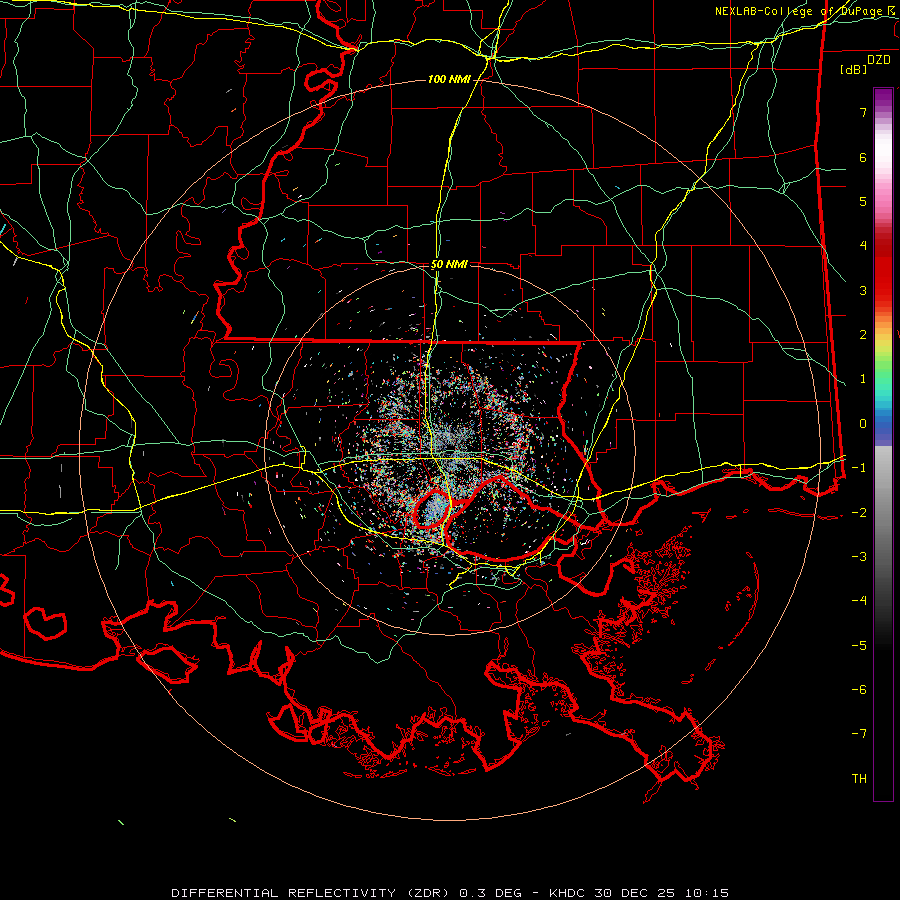Click the 100 NMI range ring label
This screenshot has width=900, height=900.
coord(449,79)
